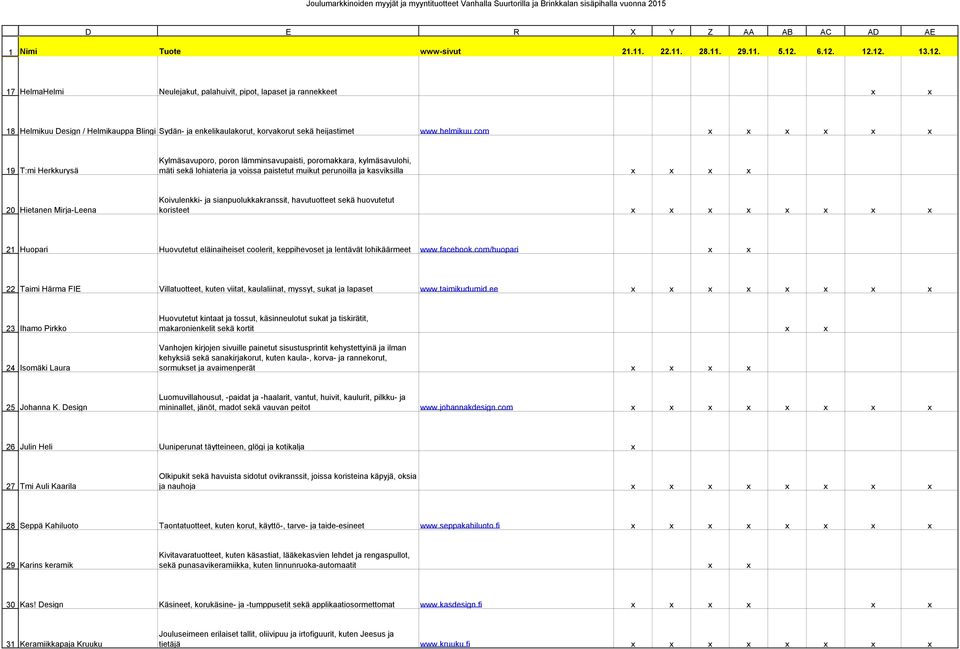Click the 'Neulejakut, palahuivit, pipot' product cell
Image resolution: width=960 pixels, height=649 pixels.
point(288,77)
